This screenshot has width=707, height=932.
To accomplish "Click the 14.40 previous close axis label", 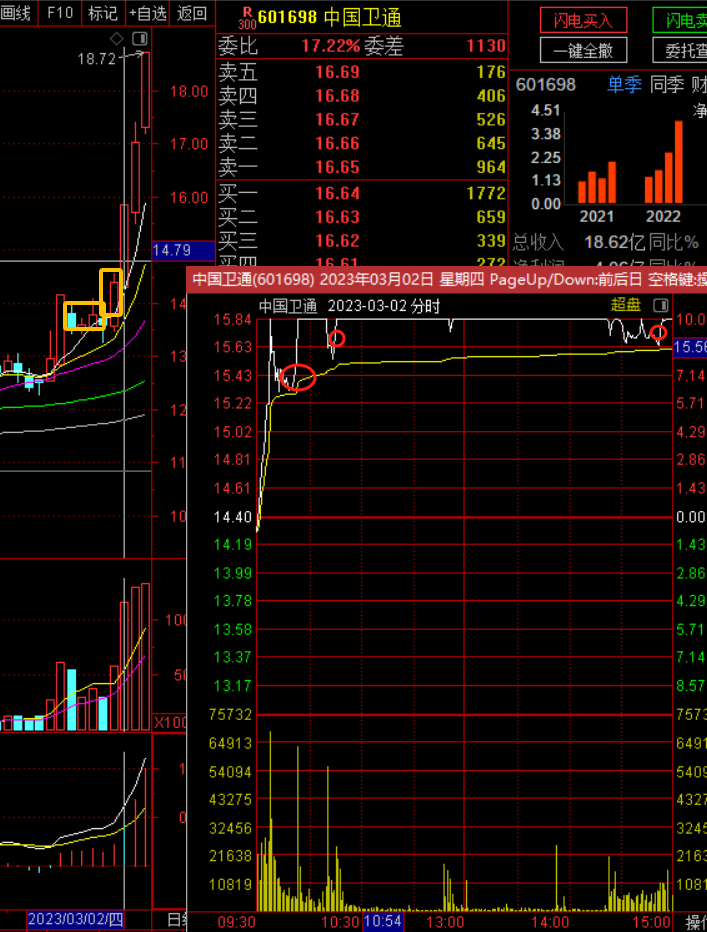I will (232, 517).
